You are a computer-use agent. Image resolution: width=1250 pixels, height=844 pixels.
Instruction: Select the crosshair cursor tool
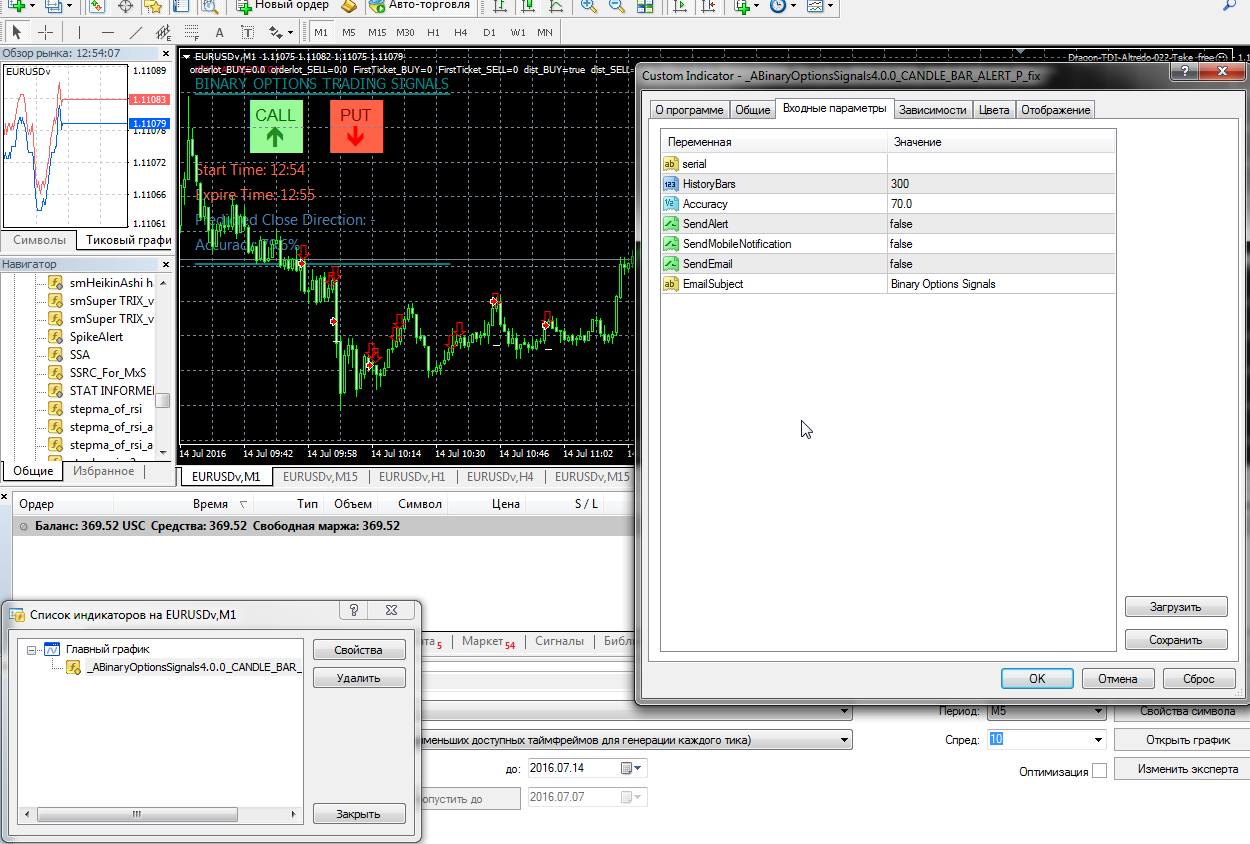(x=45, y=32)
